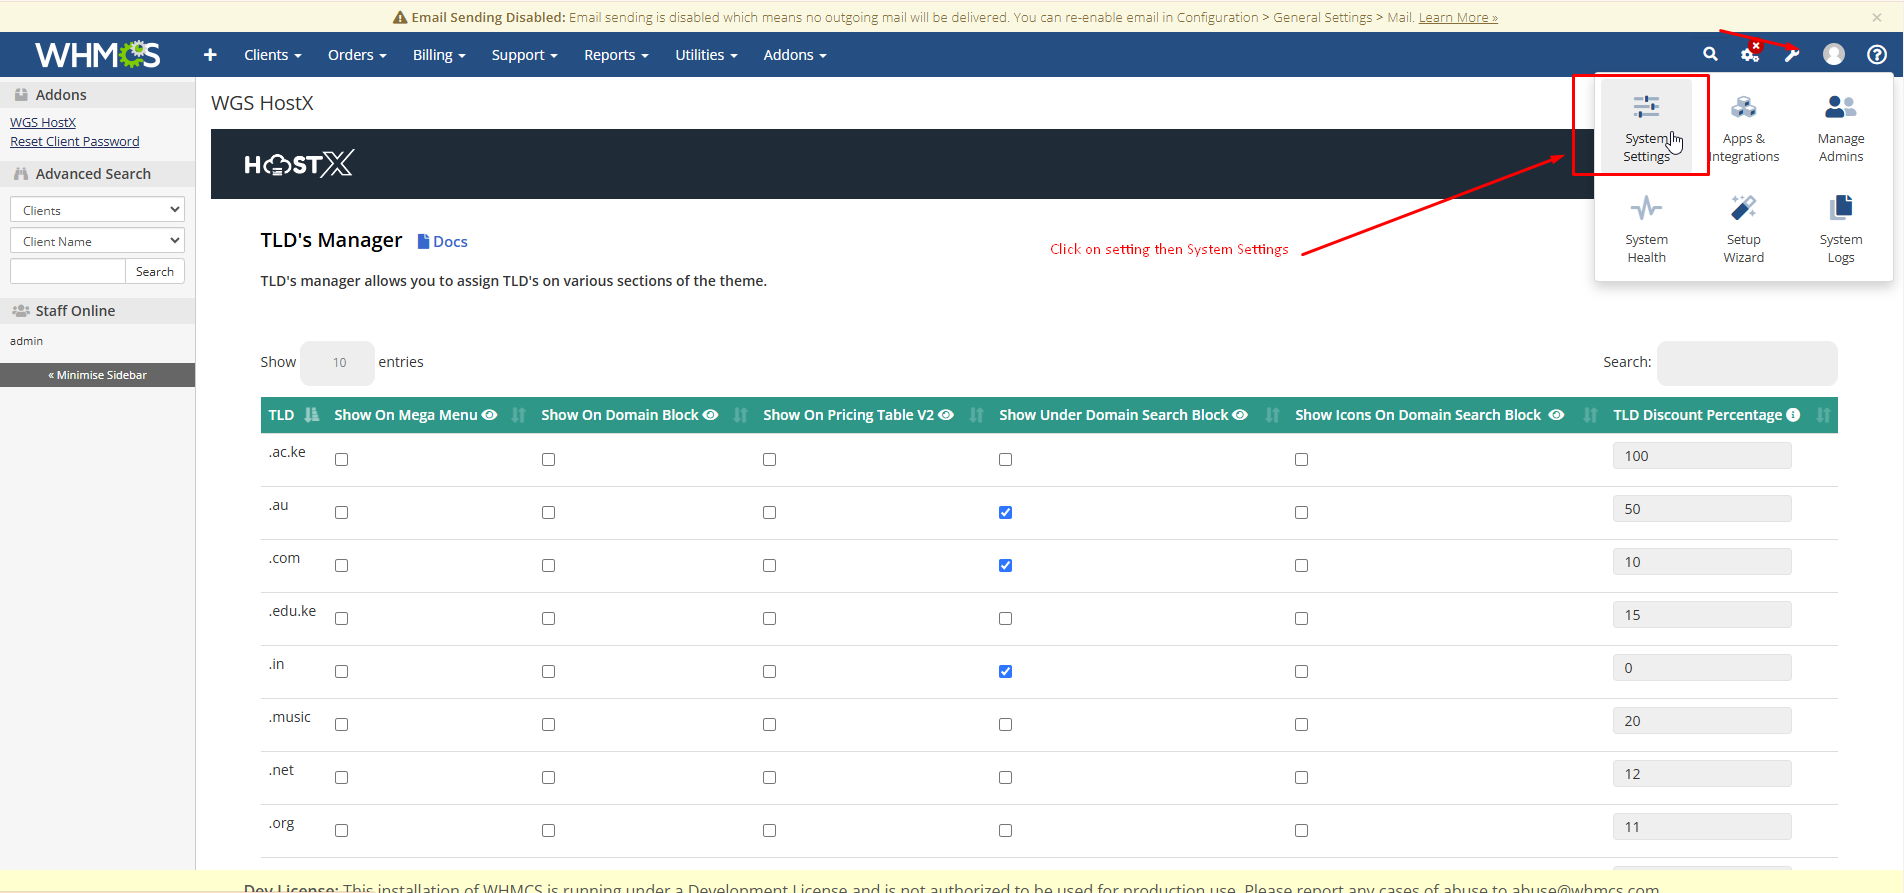Check Show On Domain Block for .net
This screenshot has width=1904, height=893.
548,778
